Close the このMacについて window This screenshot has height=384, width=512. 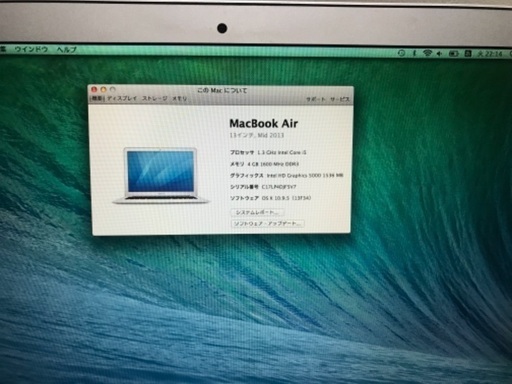(x=94, y=89)
